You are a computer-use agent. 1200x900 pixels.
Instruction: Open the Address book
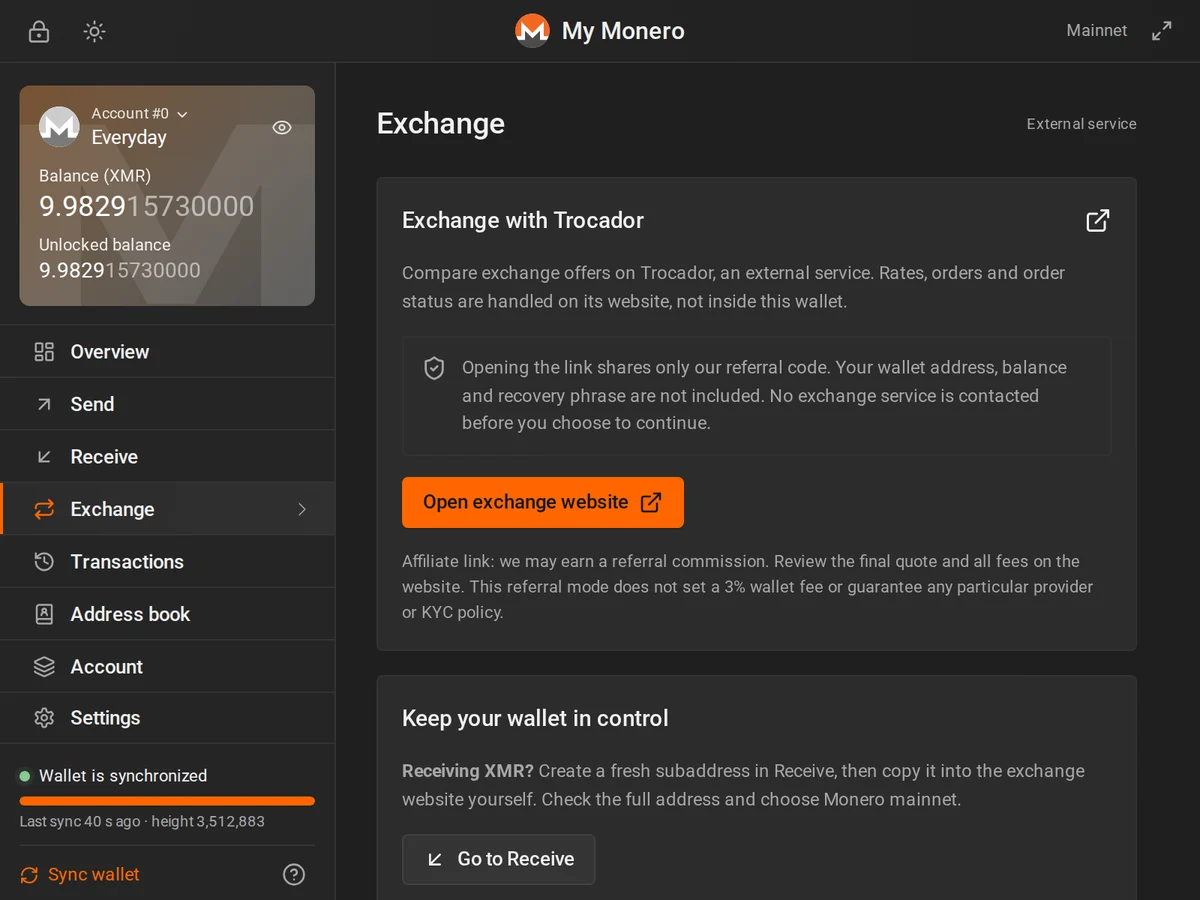pos(168,614)
